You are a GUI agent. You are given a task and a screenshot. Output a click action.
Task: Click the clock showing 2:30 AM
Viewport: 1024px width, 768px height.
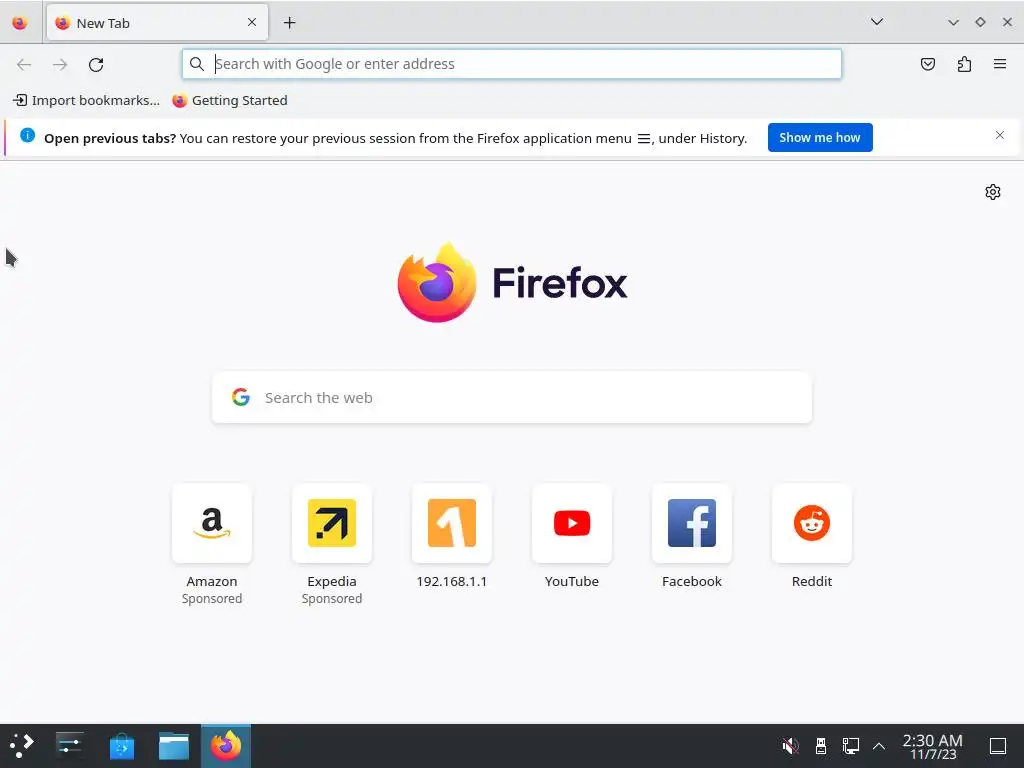[933, 746]
